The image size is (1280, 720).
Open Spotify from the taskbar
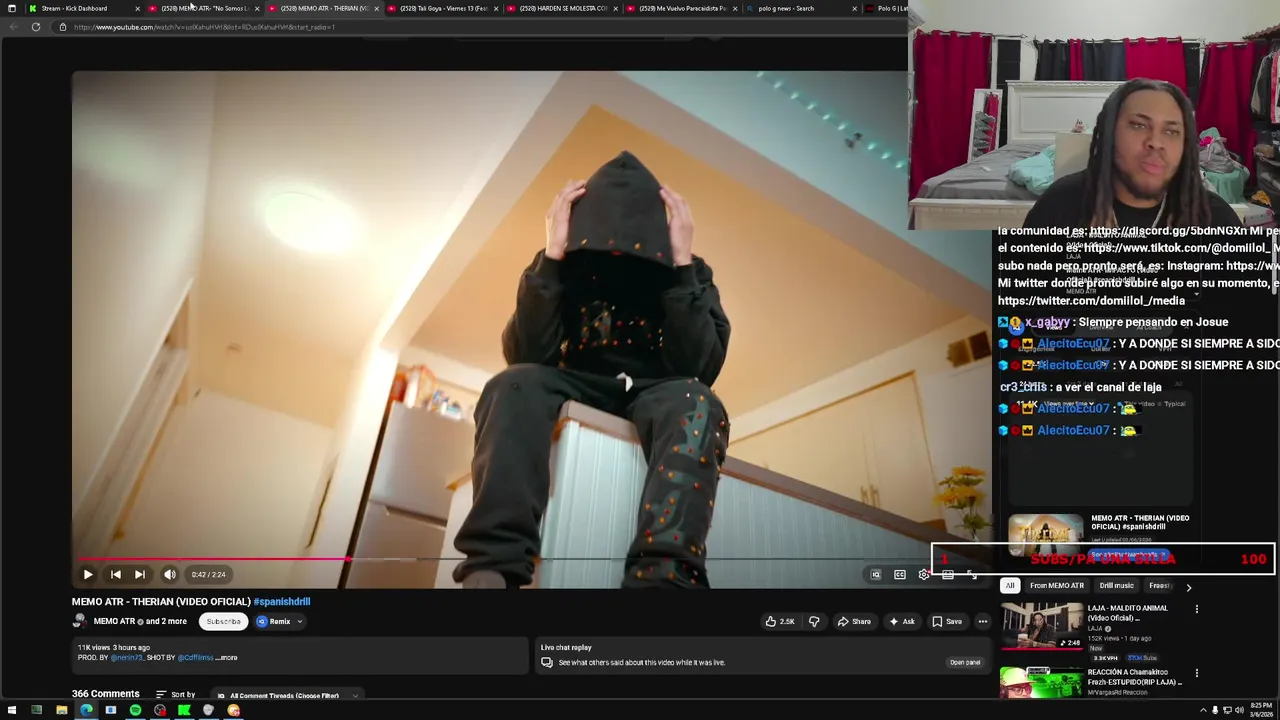135,710
